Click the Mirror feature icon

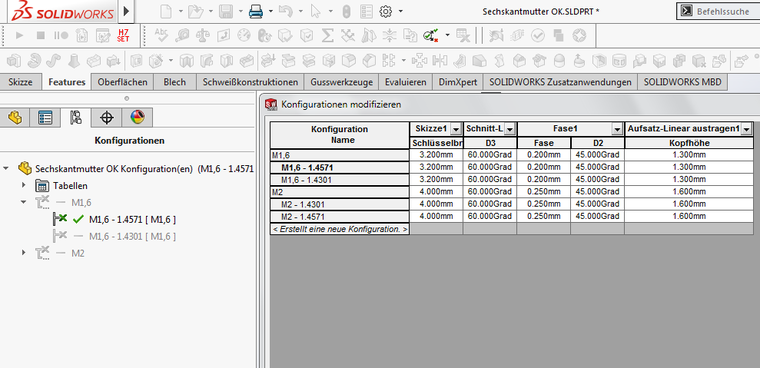[440, 61]
